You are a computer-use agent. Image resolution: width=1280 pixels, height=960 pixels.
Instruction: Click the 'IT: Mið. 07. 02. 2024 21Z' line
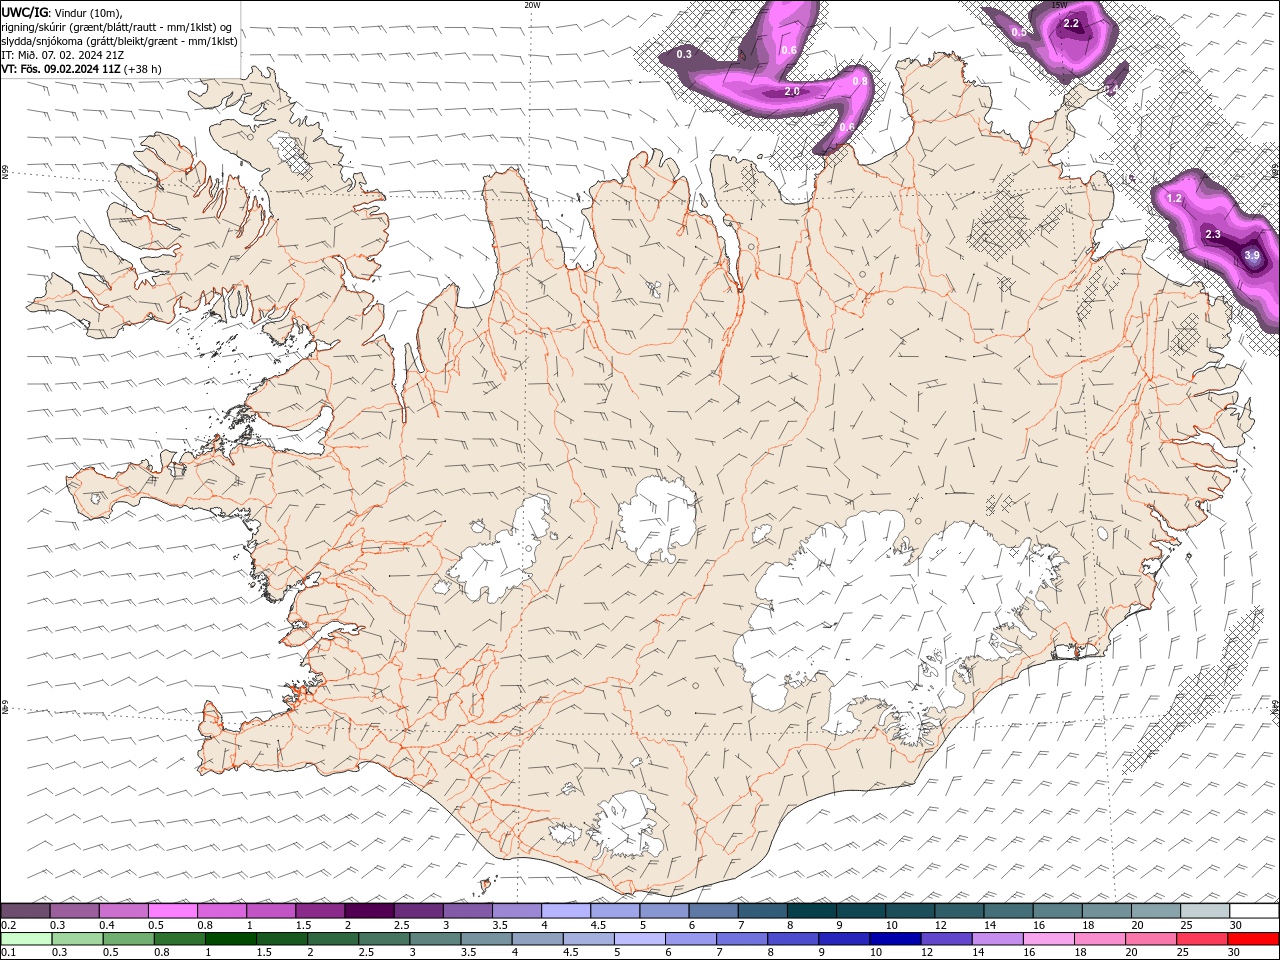pos(62,55)
